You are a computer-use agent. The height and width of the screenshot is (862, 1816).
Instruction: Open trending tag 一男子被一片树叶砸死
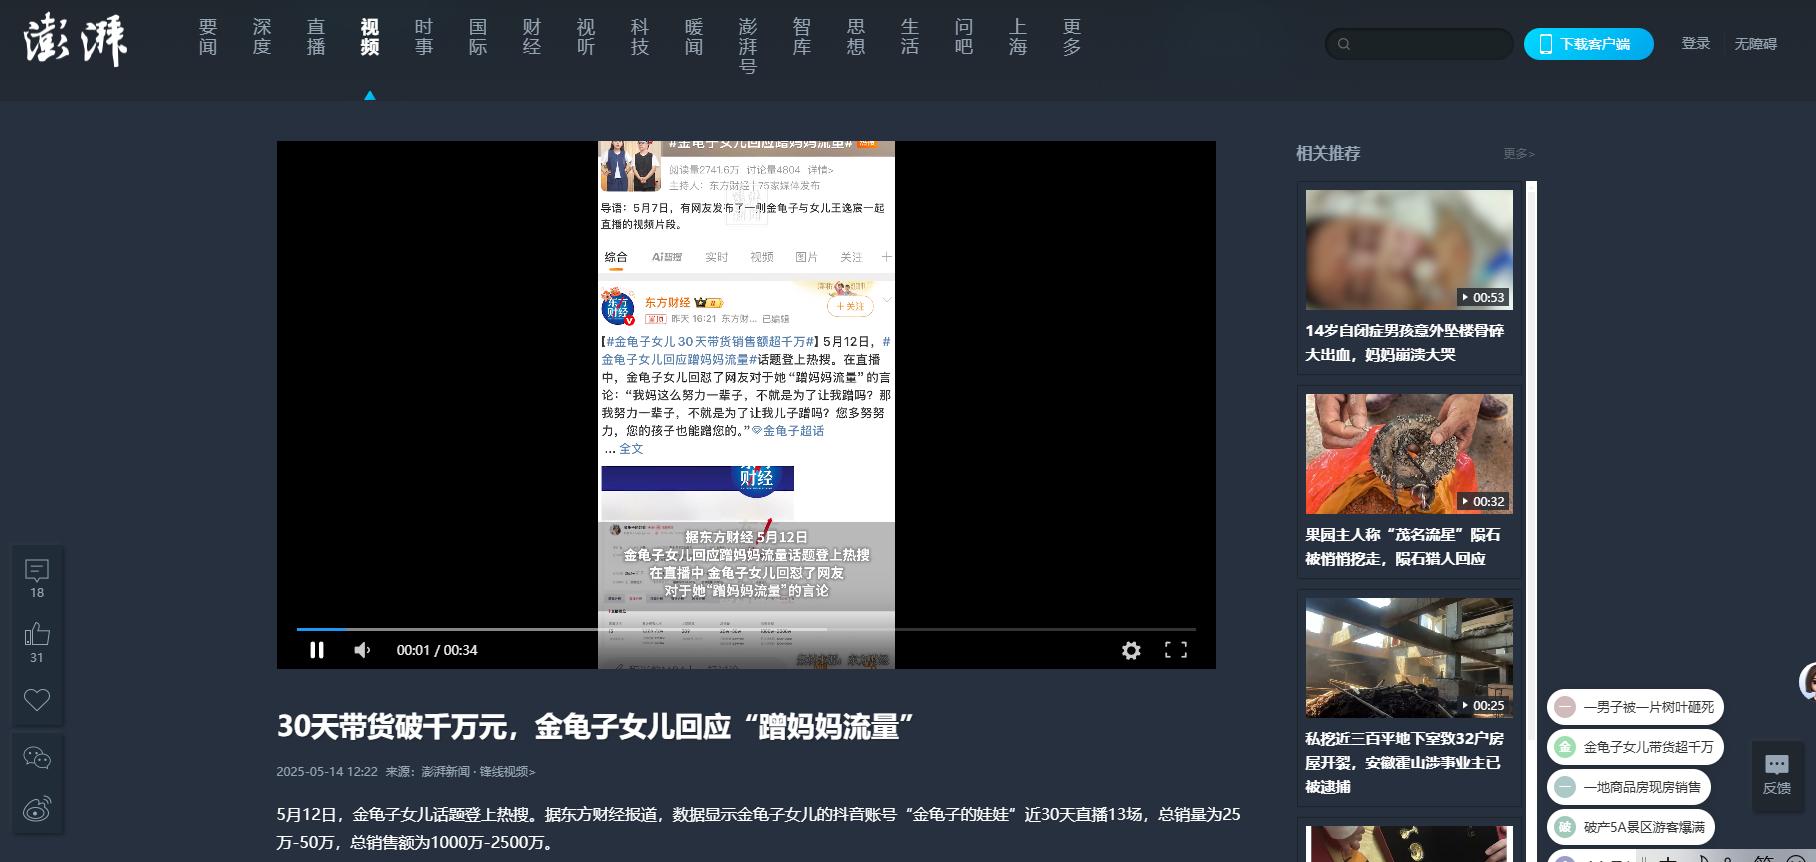1635,707
